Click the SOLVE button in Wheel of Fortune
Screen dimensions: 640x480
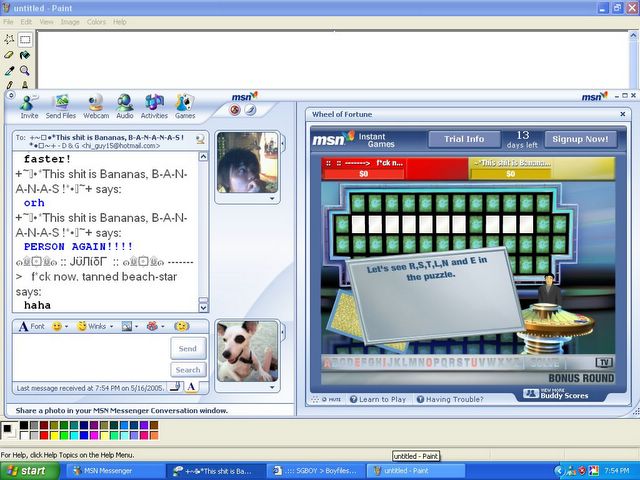click(545, 362)
